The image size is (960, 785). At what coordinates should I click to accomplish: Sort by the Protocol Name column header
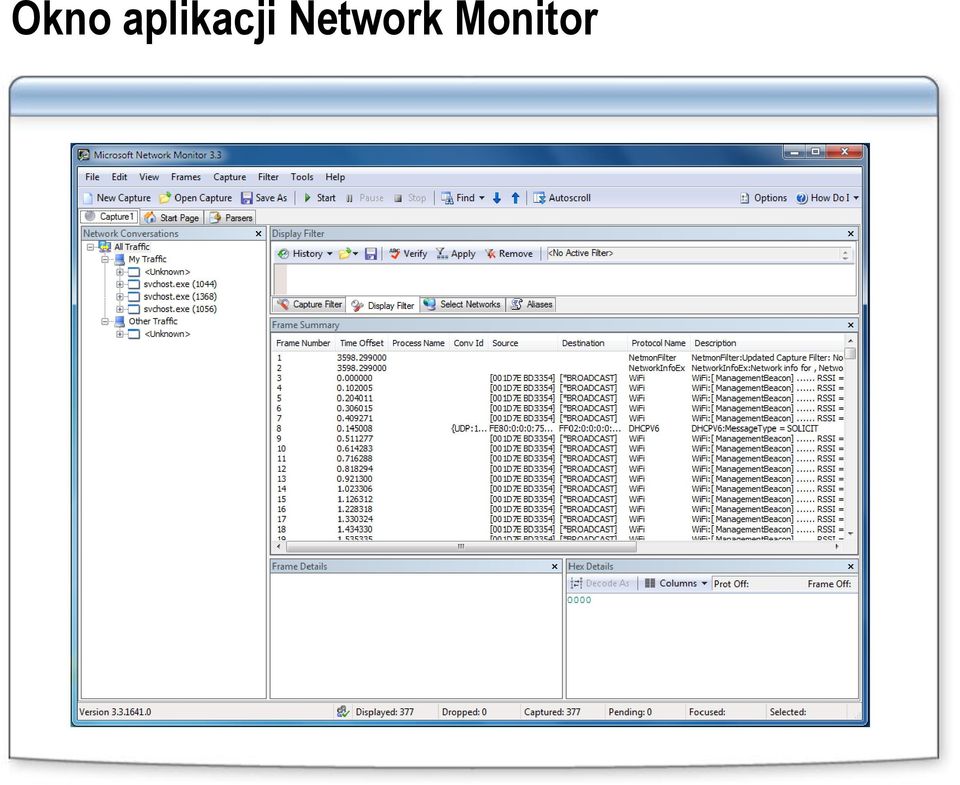click(658, 343)
